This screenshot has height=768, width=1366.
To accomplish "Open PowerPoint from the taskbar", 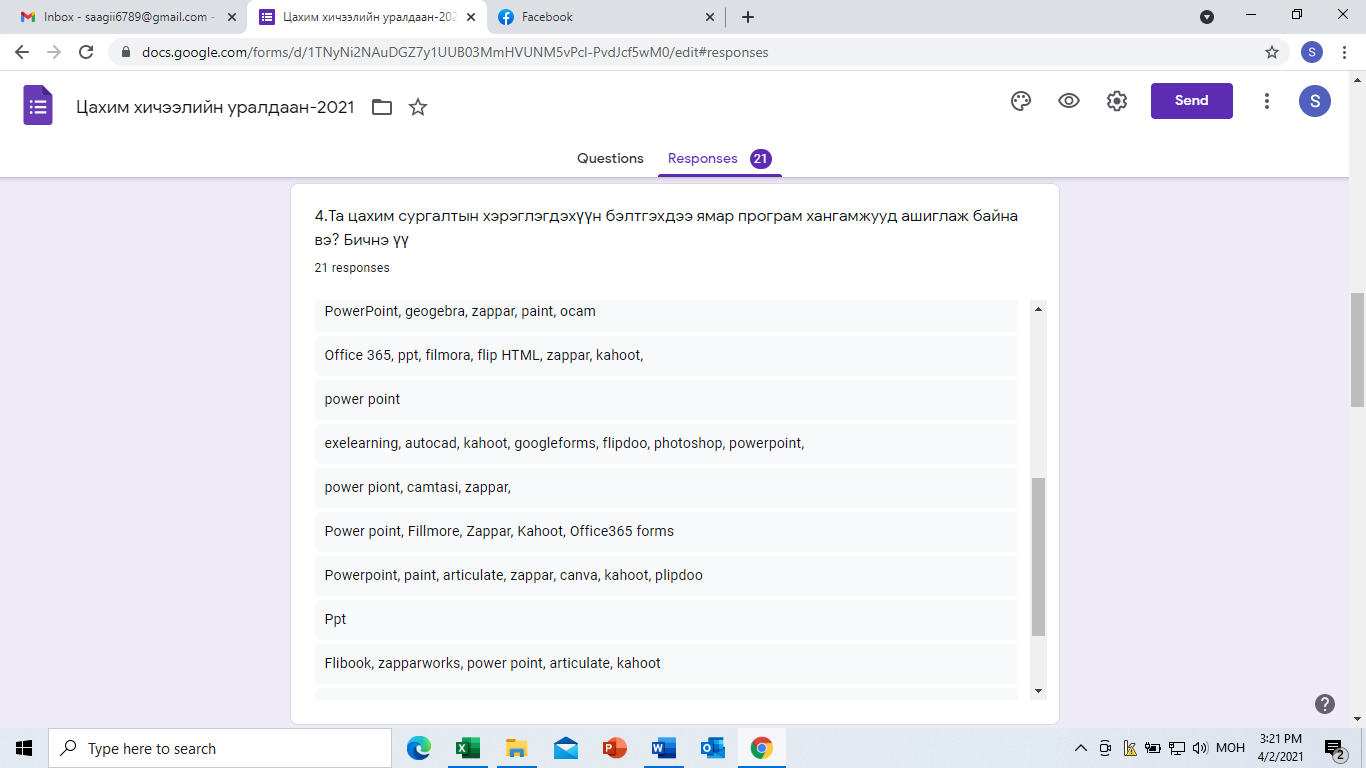I will tap(614, 748).
